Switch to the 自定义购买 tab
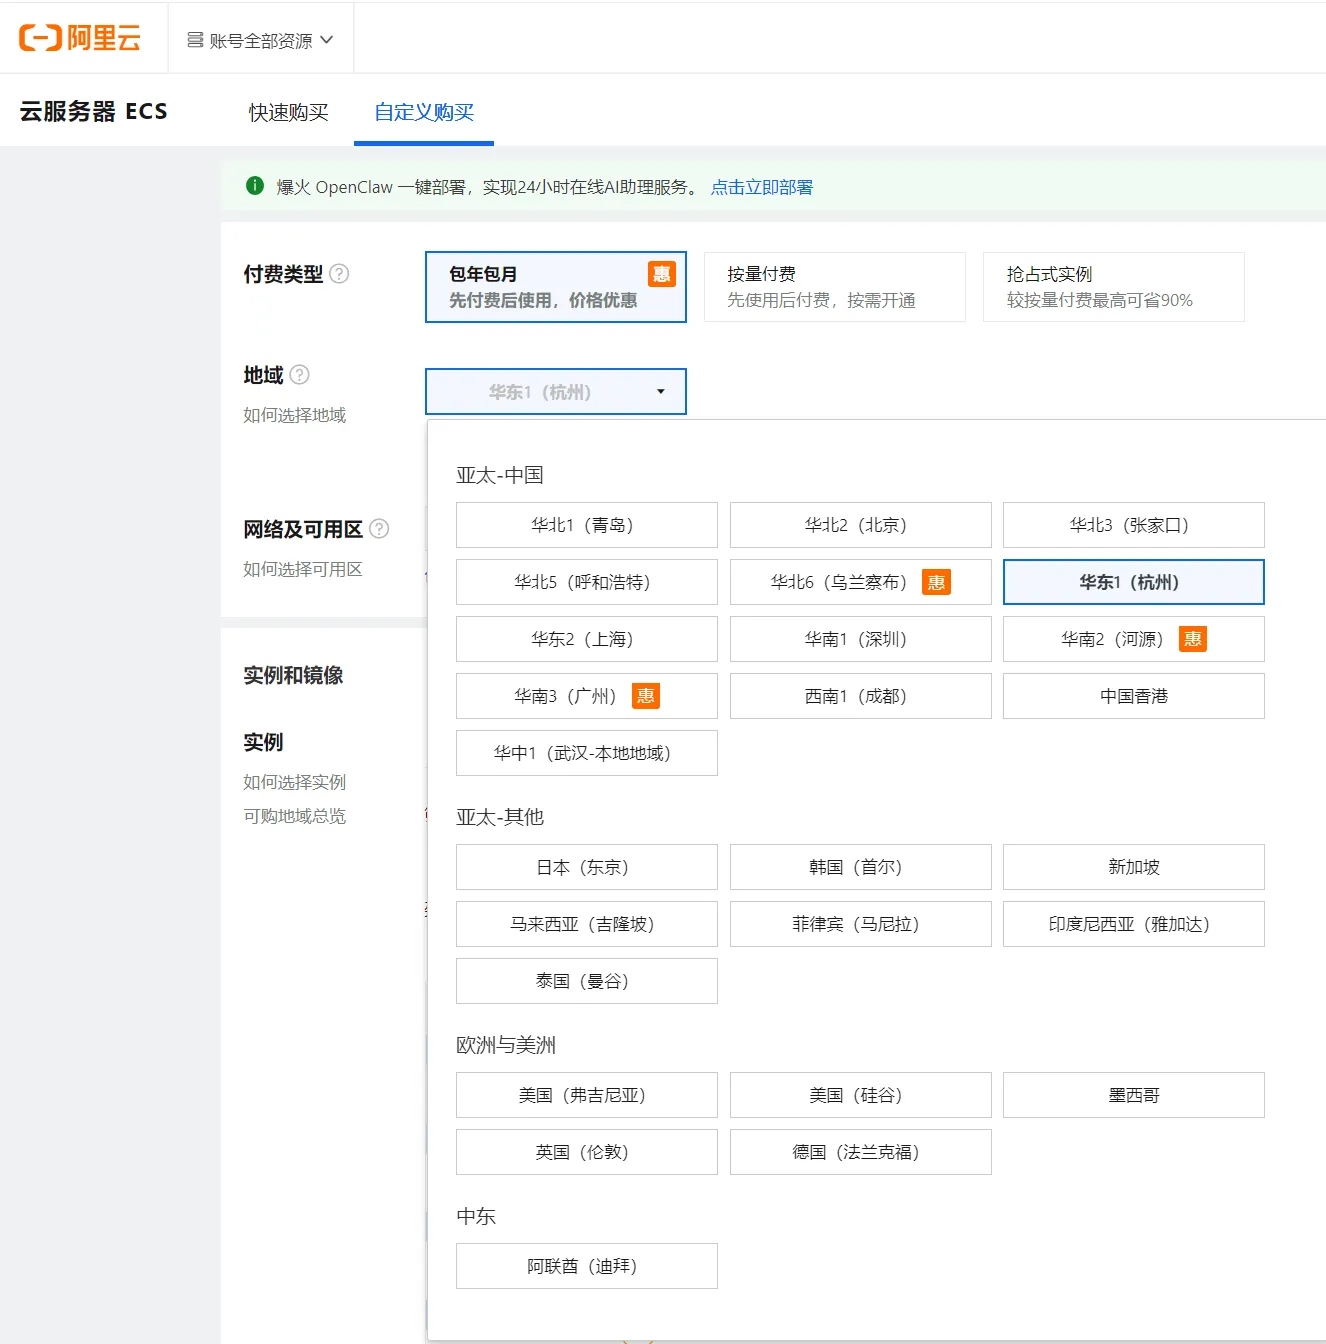1326x1344 pixels. pos(424,112)
